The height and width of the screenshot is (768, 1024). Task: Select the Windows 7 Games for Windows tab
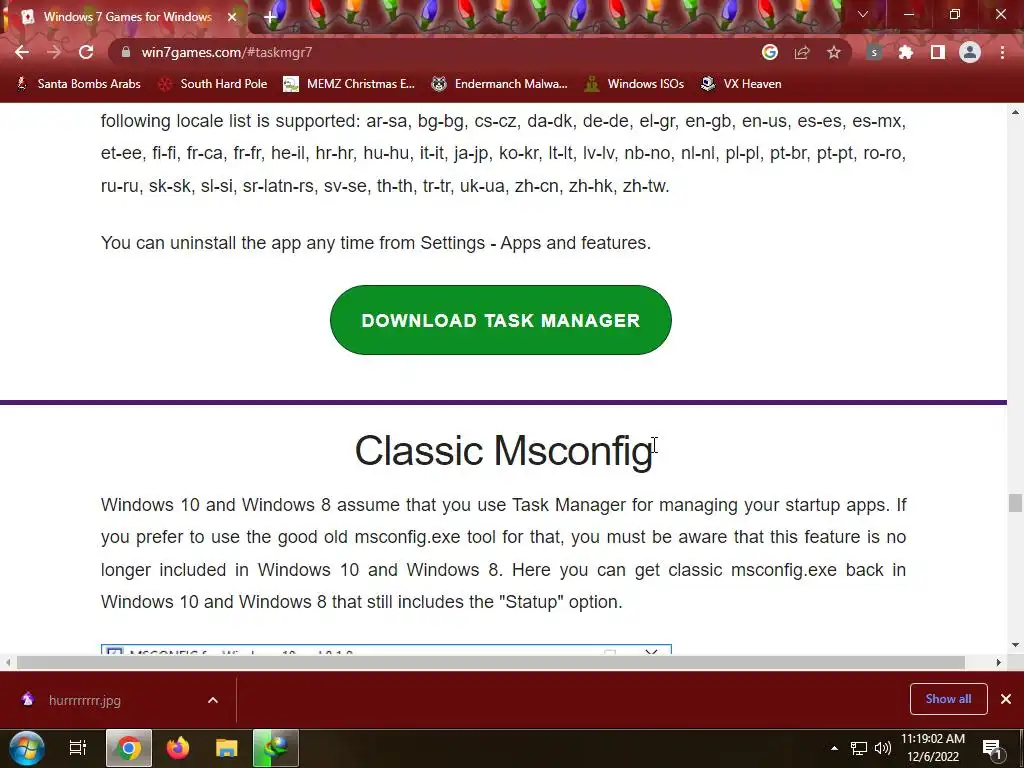click(x=125, y=17)
